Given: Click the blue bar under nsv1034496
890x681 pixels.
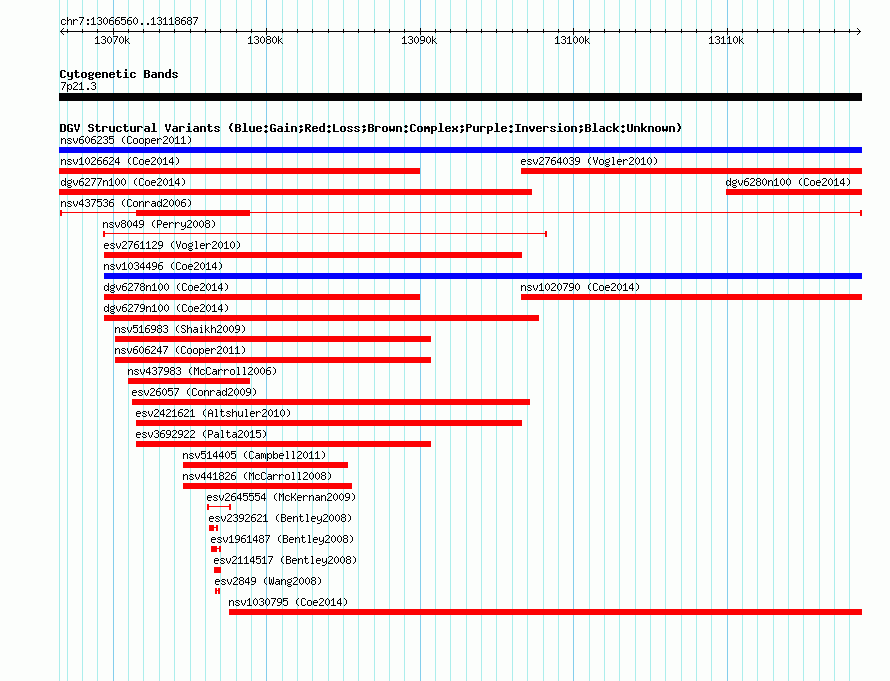Looking at the screenshot, I should pos(482,276).
